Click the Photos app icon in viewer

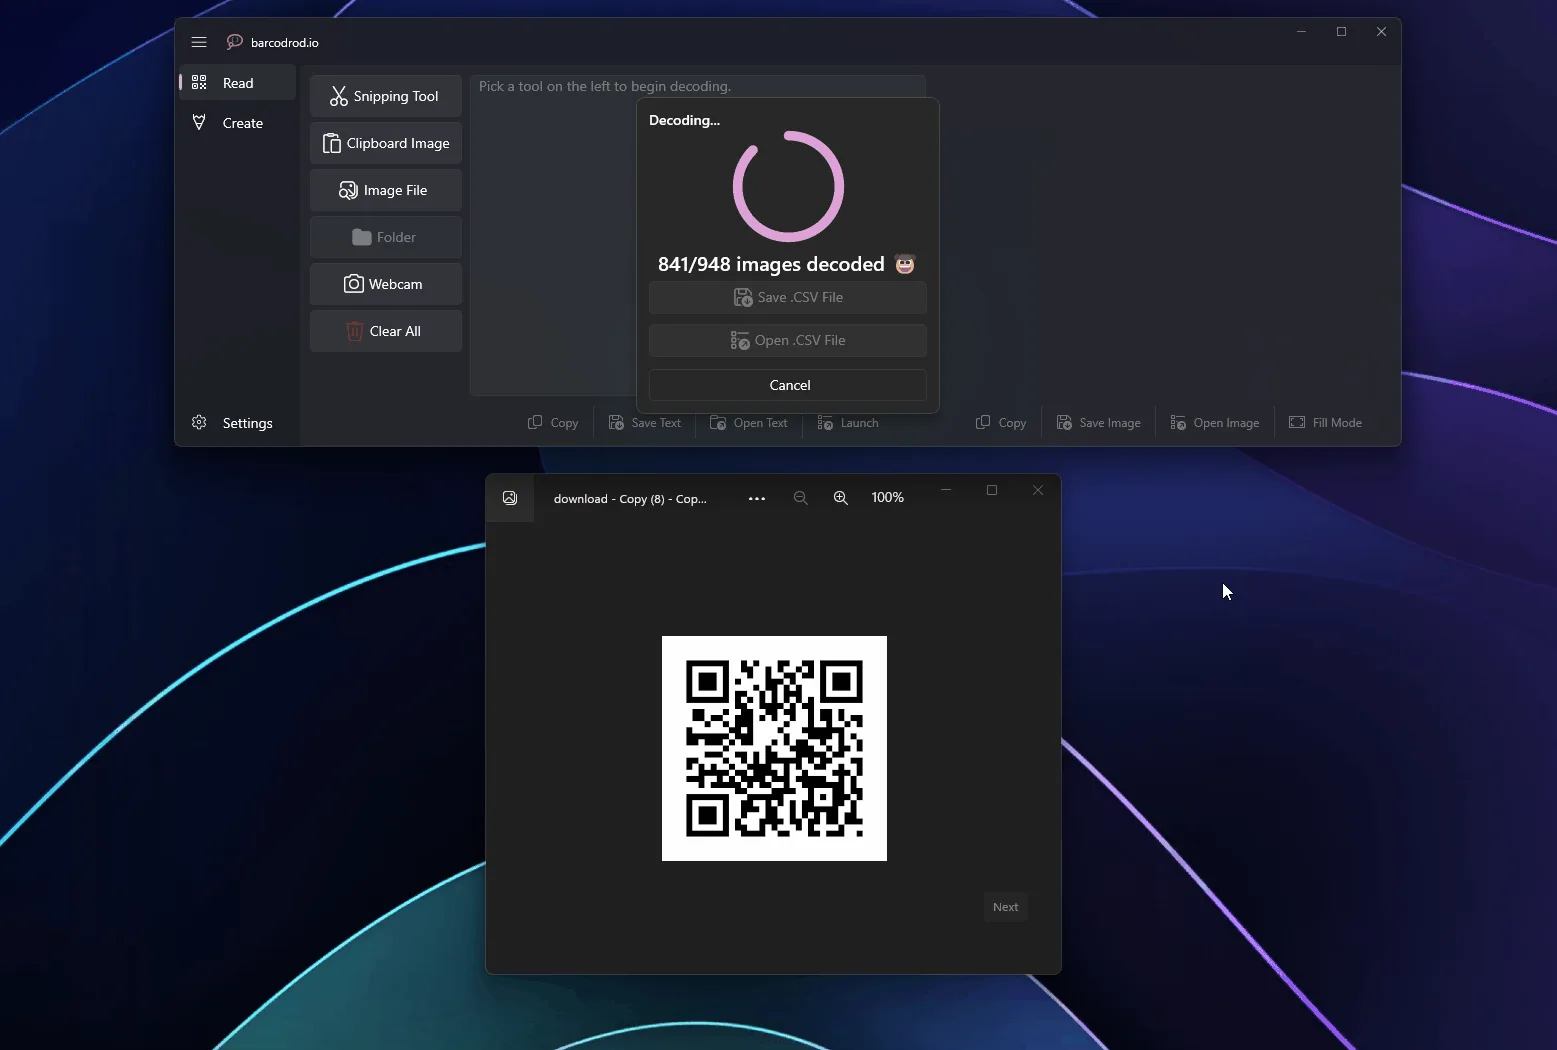coord(510,498)
